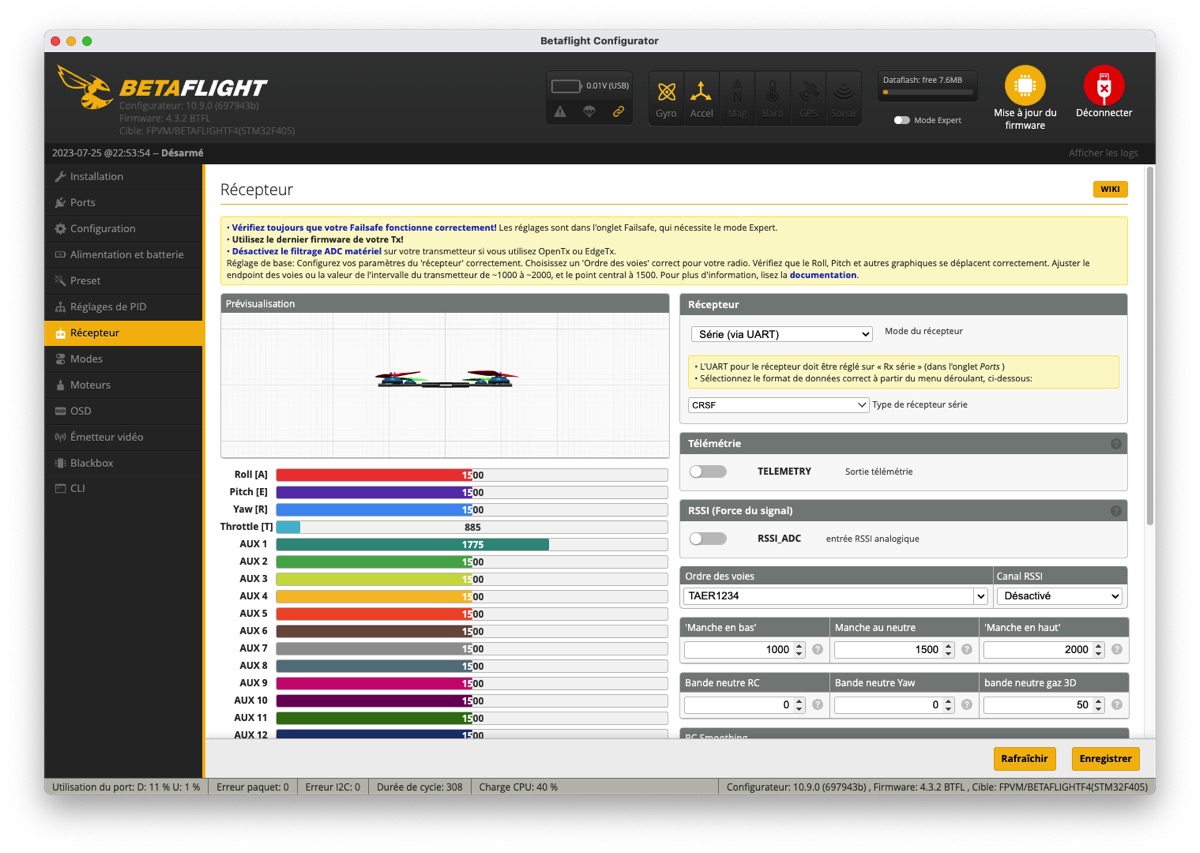Open the Mode du récepteur dropdown
This screenshot has width=1200, height=853.
781,334
